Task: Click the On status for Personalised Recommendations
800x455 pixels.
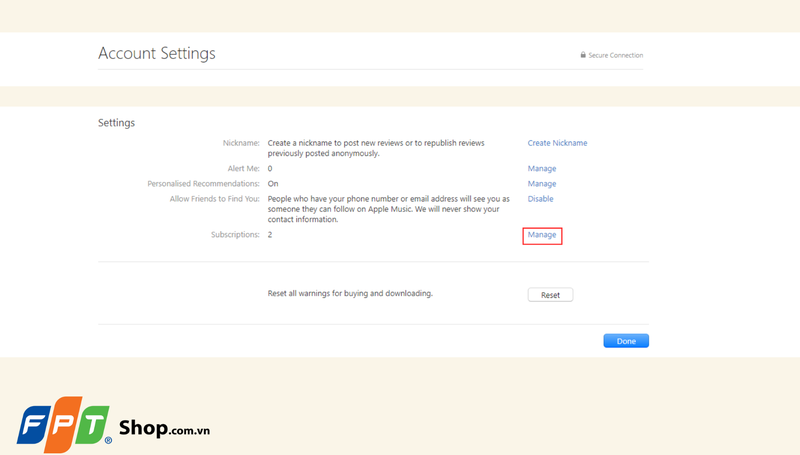Action: click(x=272, y=184)
